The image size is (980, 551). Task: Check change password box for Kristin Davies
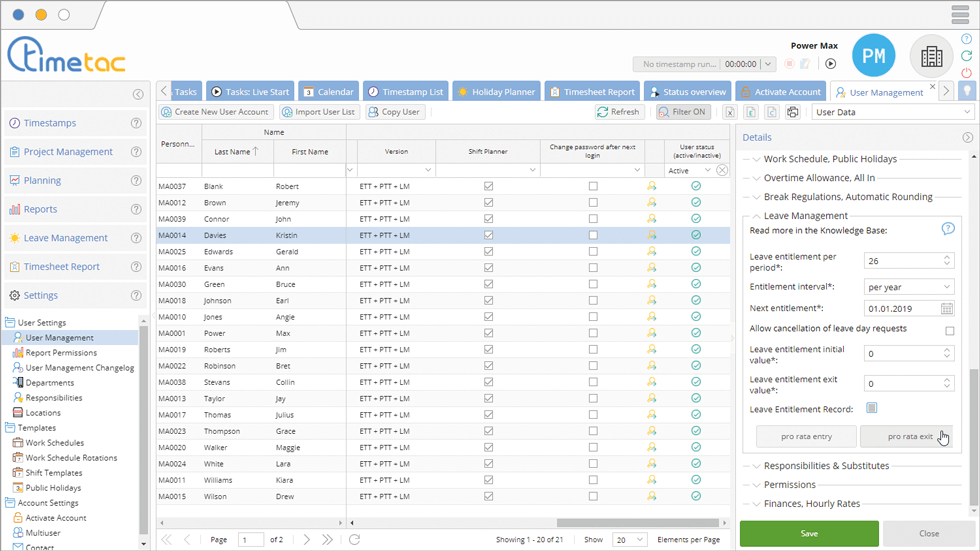(593, 235)
